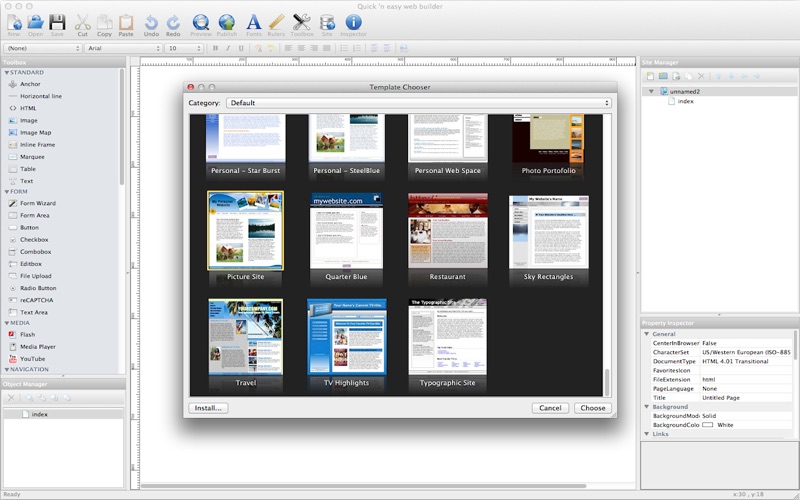Toggle the Rulers toolbar icon
Screen dimensions: 800x500
(277, 22)
